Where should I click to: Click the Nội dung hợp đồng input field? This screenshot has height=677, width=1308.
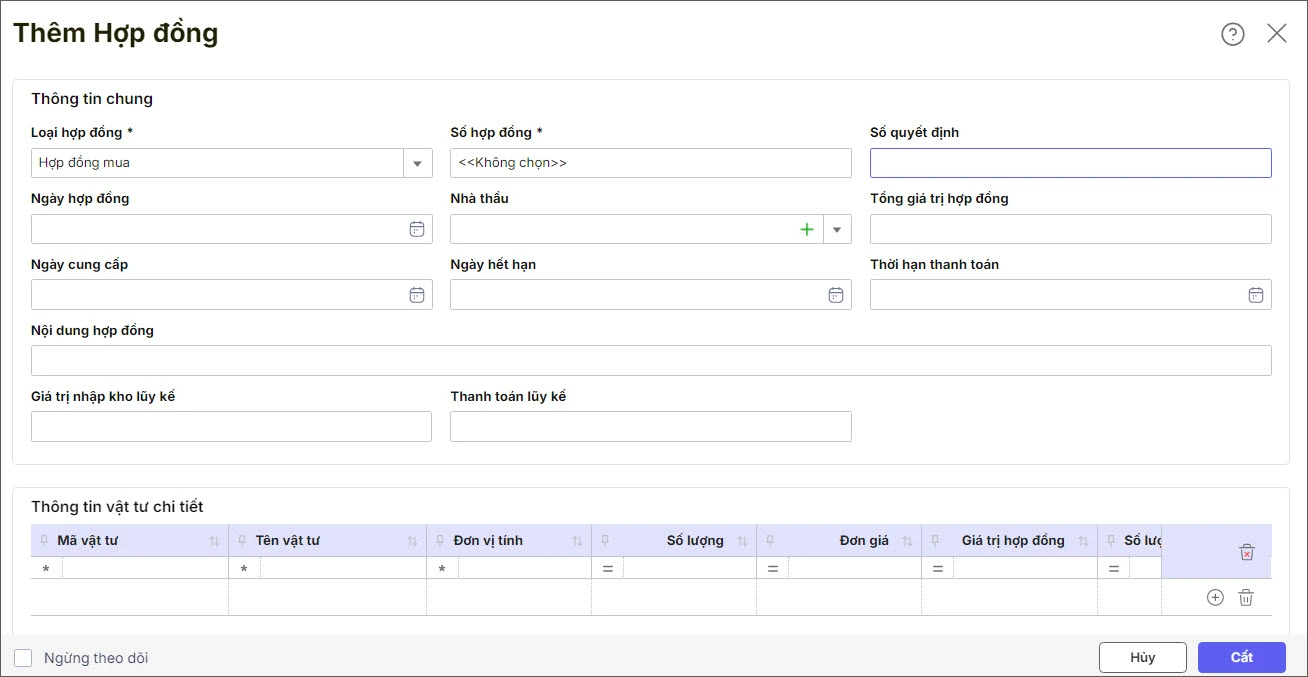650,361
